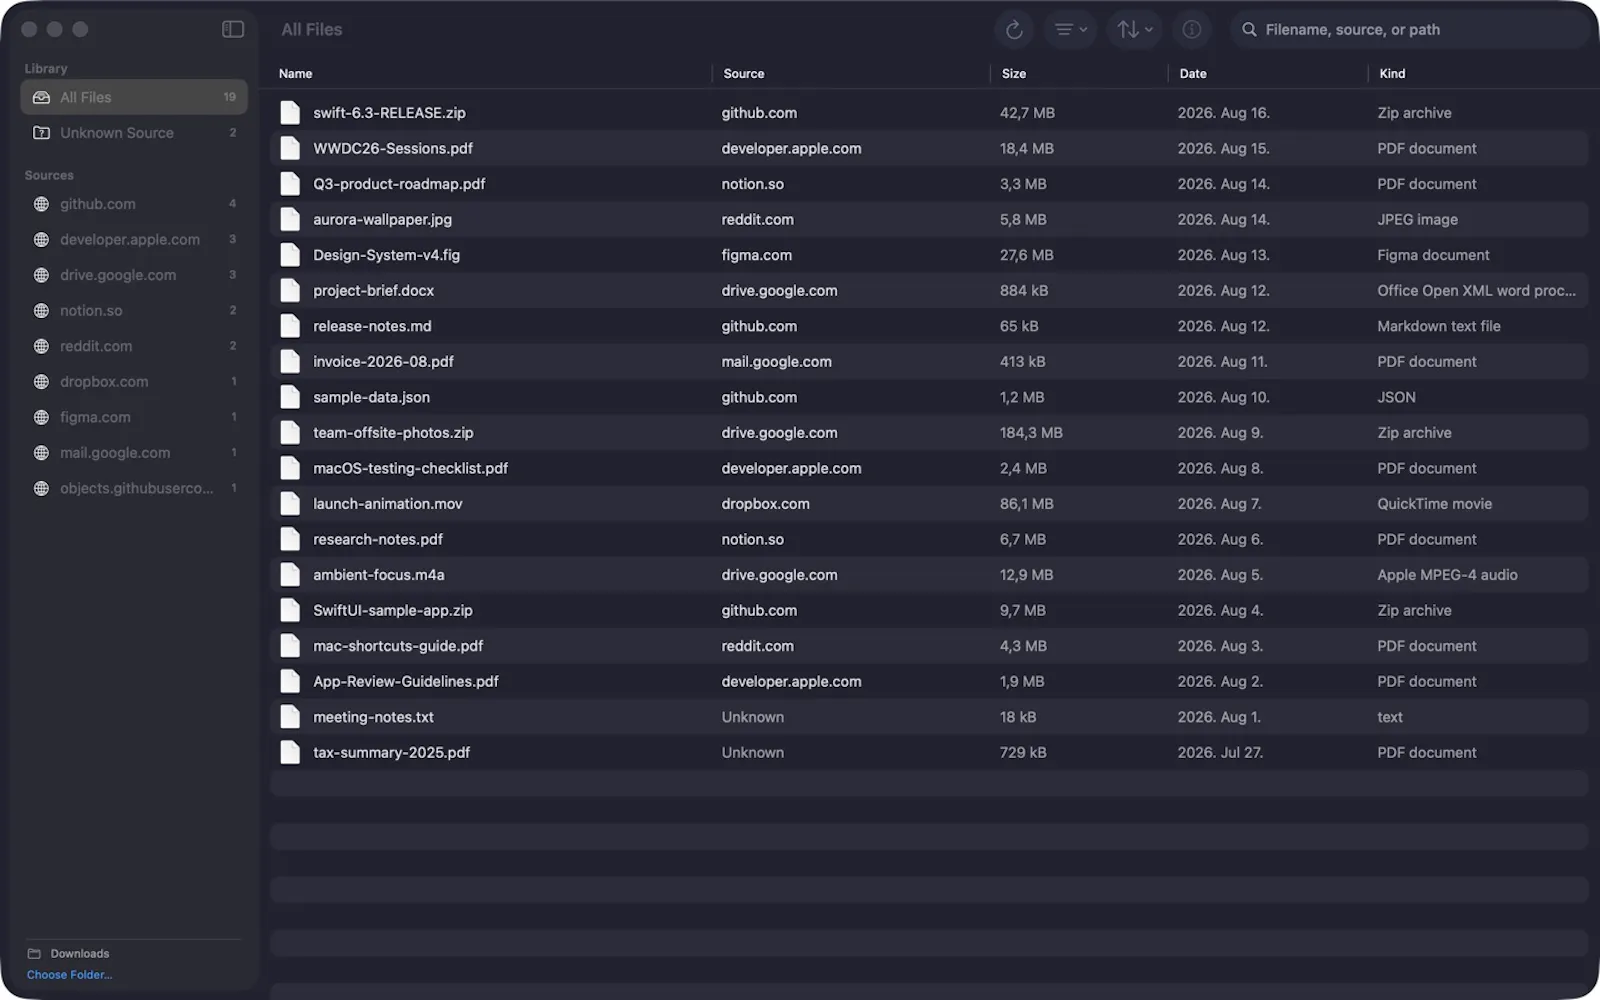Viewport: 1600px width, 1000px height.
Task: Click the file icon for release-notes.md
Action: (290, 326)
